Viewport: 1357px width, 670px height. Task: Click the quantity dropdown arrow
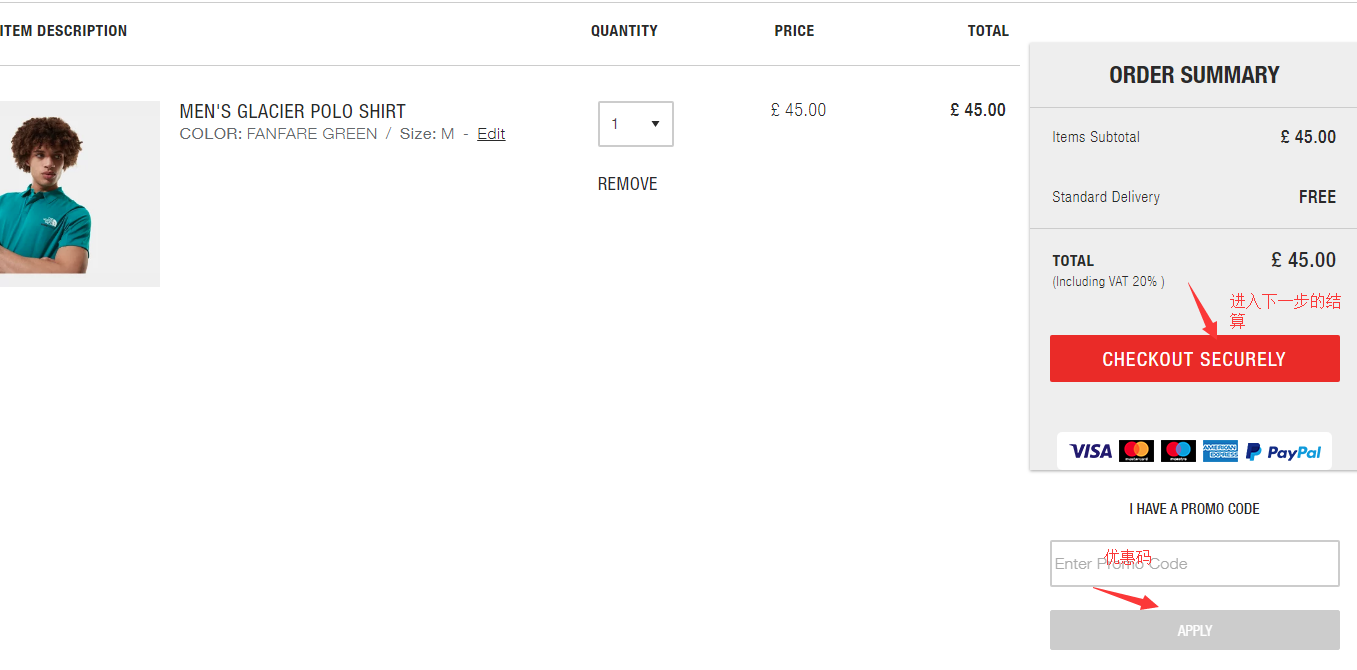(x=655, y=124)
